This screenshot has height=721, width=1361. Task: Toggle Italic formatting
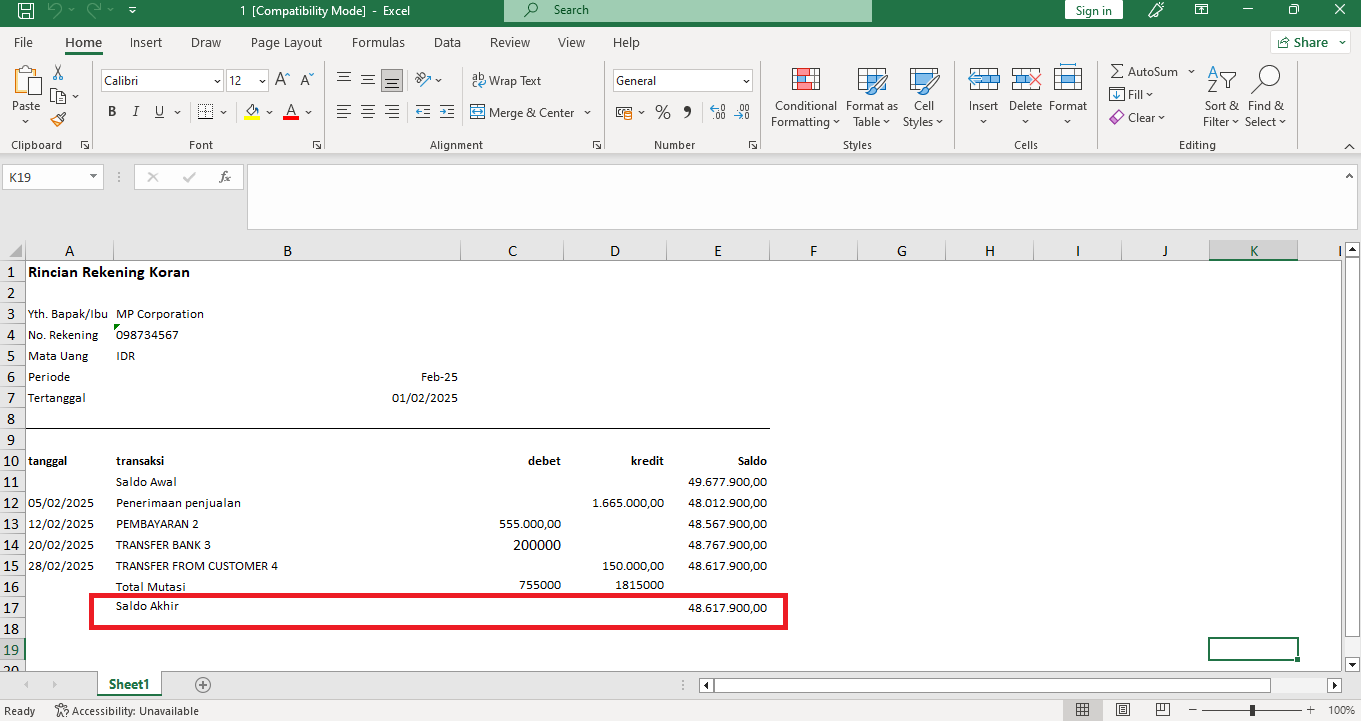(135, 112)
